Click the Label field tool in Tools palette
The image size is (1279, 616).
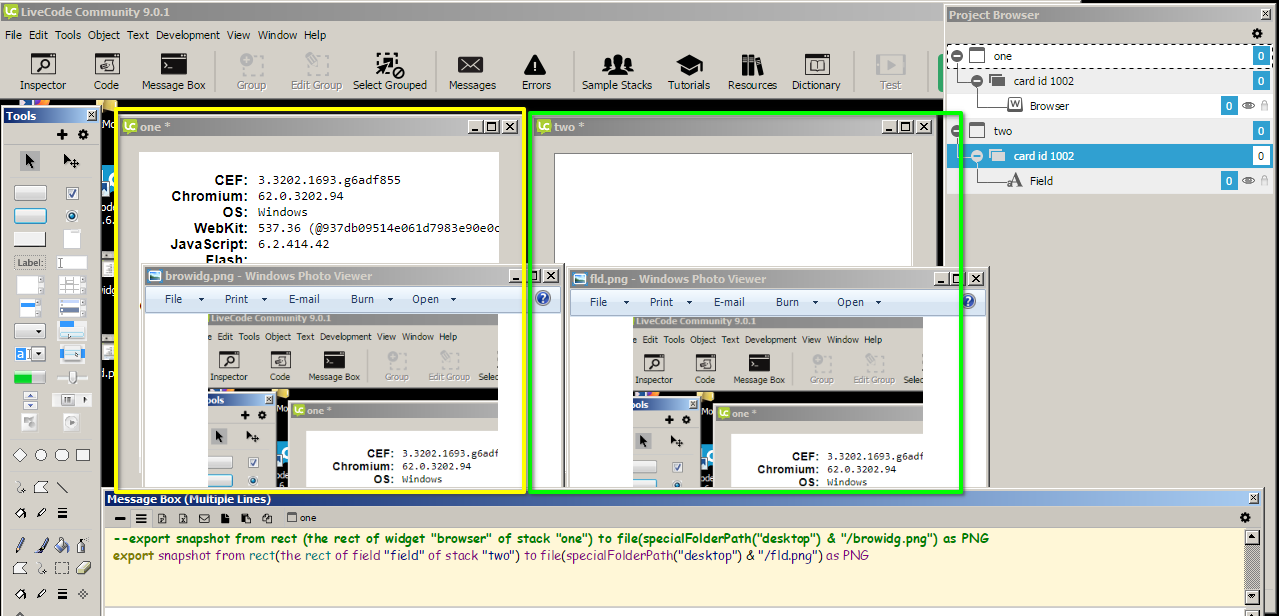30,263
